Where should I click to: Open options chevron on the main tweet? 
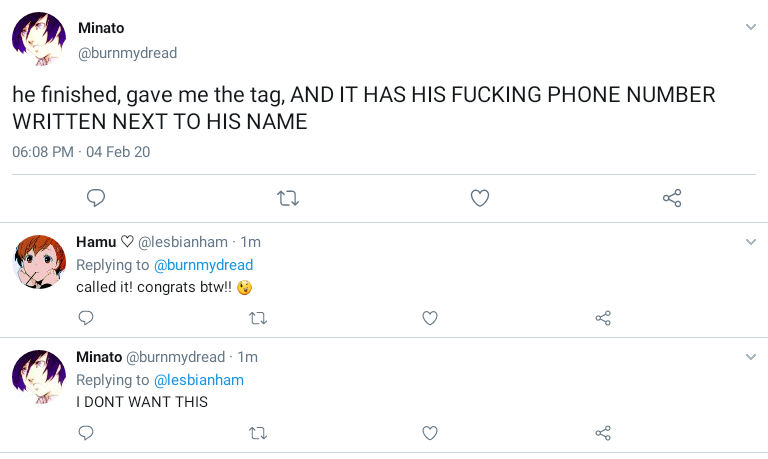(751, 27)
